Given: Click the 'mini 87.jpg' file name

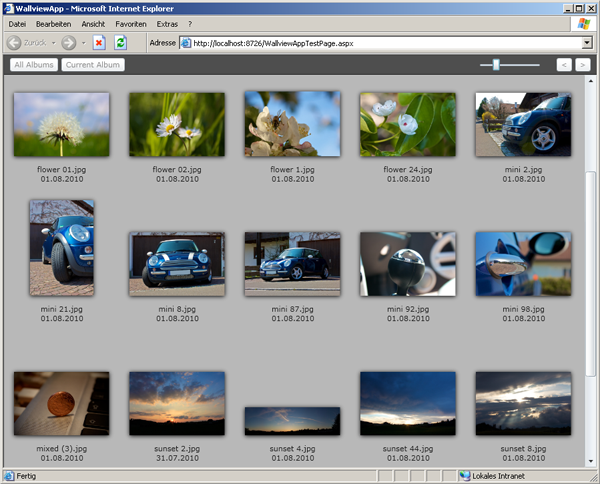Looking at the screenshot, I should [293, 309].
